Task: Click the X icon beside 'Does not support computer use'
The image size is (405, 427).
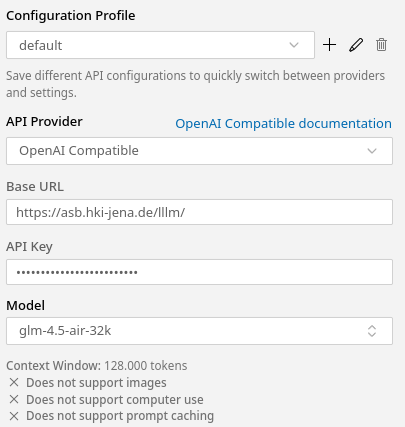Action: click(x=14, y=399)
